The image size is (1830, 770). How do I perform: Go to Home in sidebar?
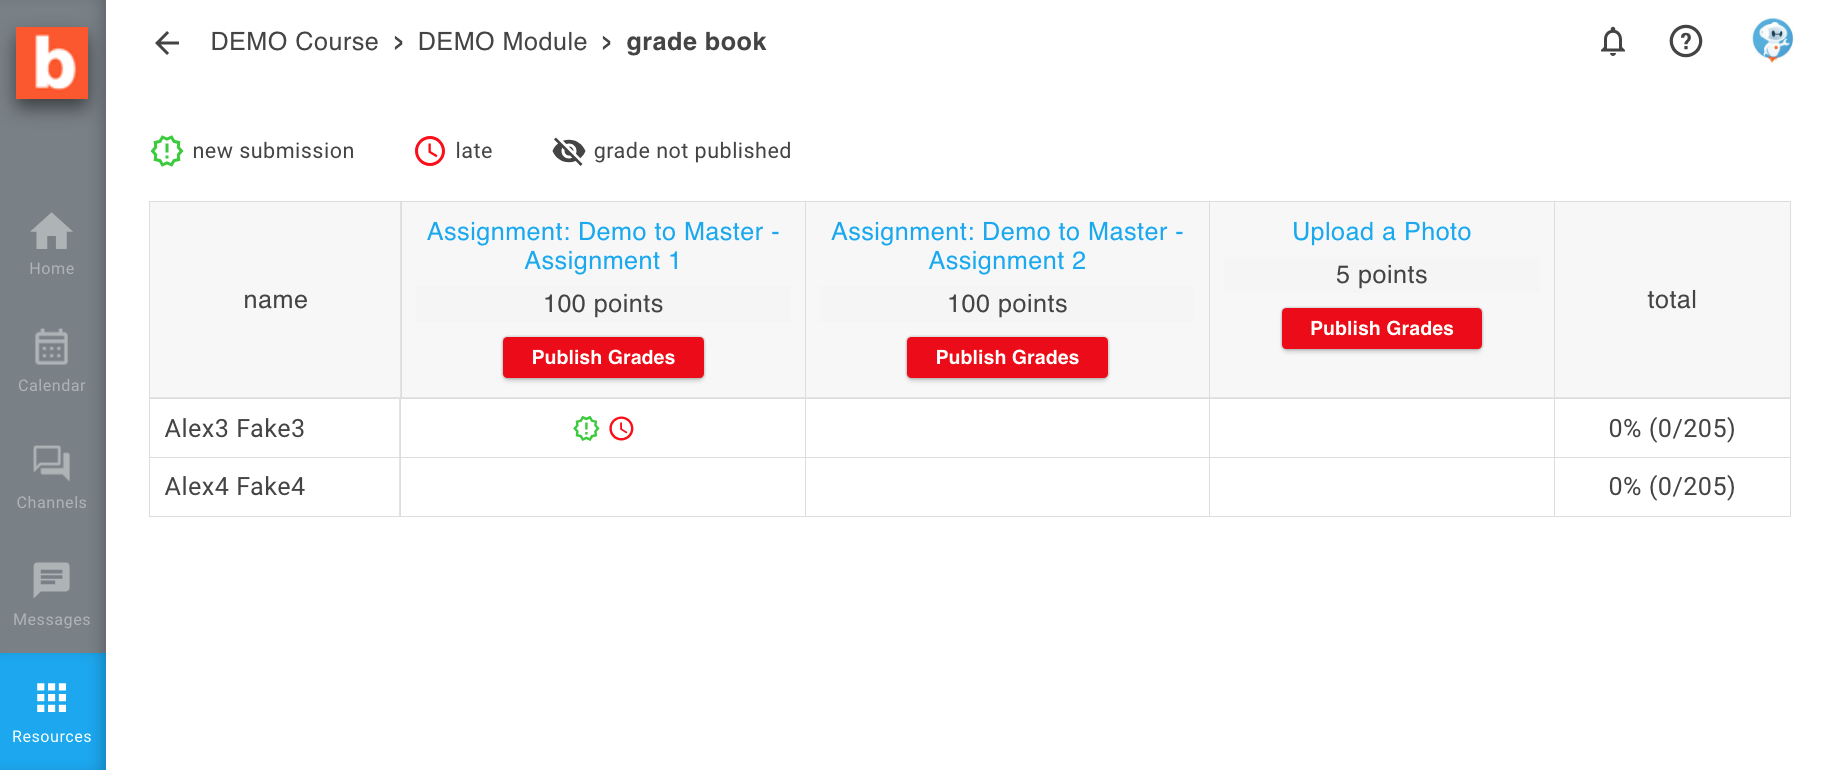[x=52, y=244]
